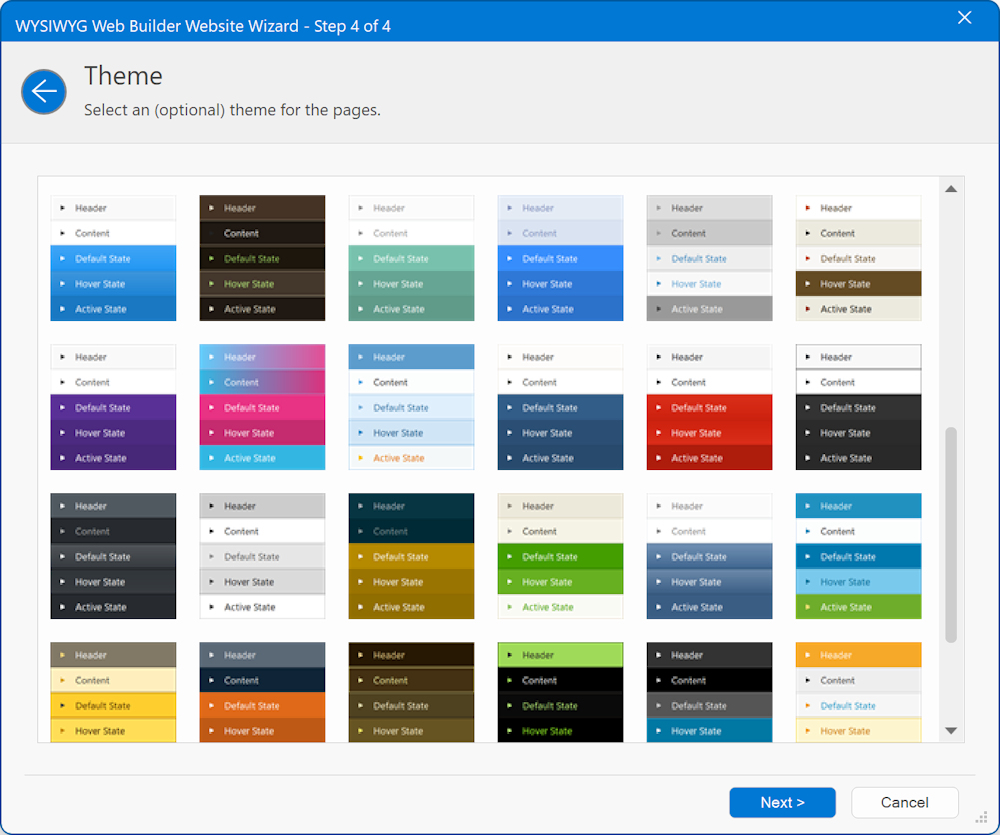The image size is (1000, 835).
Task: Pick the beige theme with brown hover state
Action: [x=858, y=258]
